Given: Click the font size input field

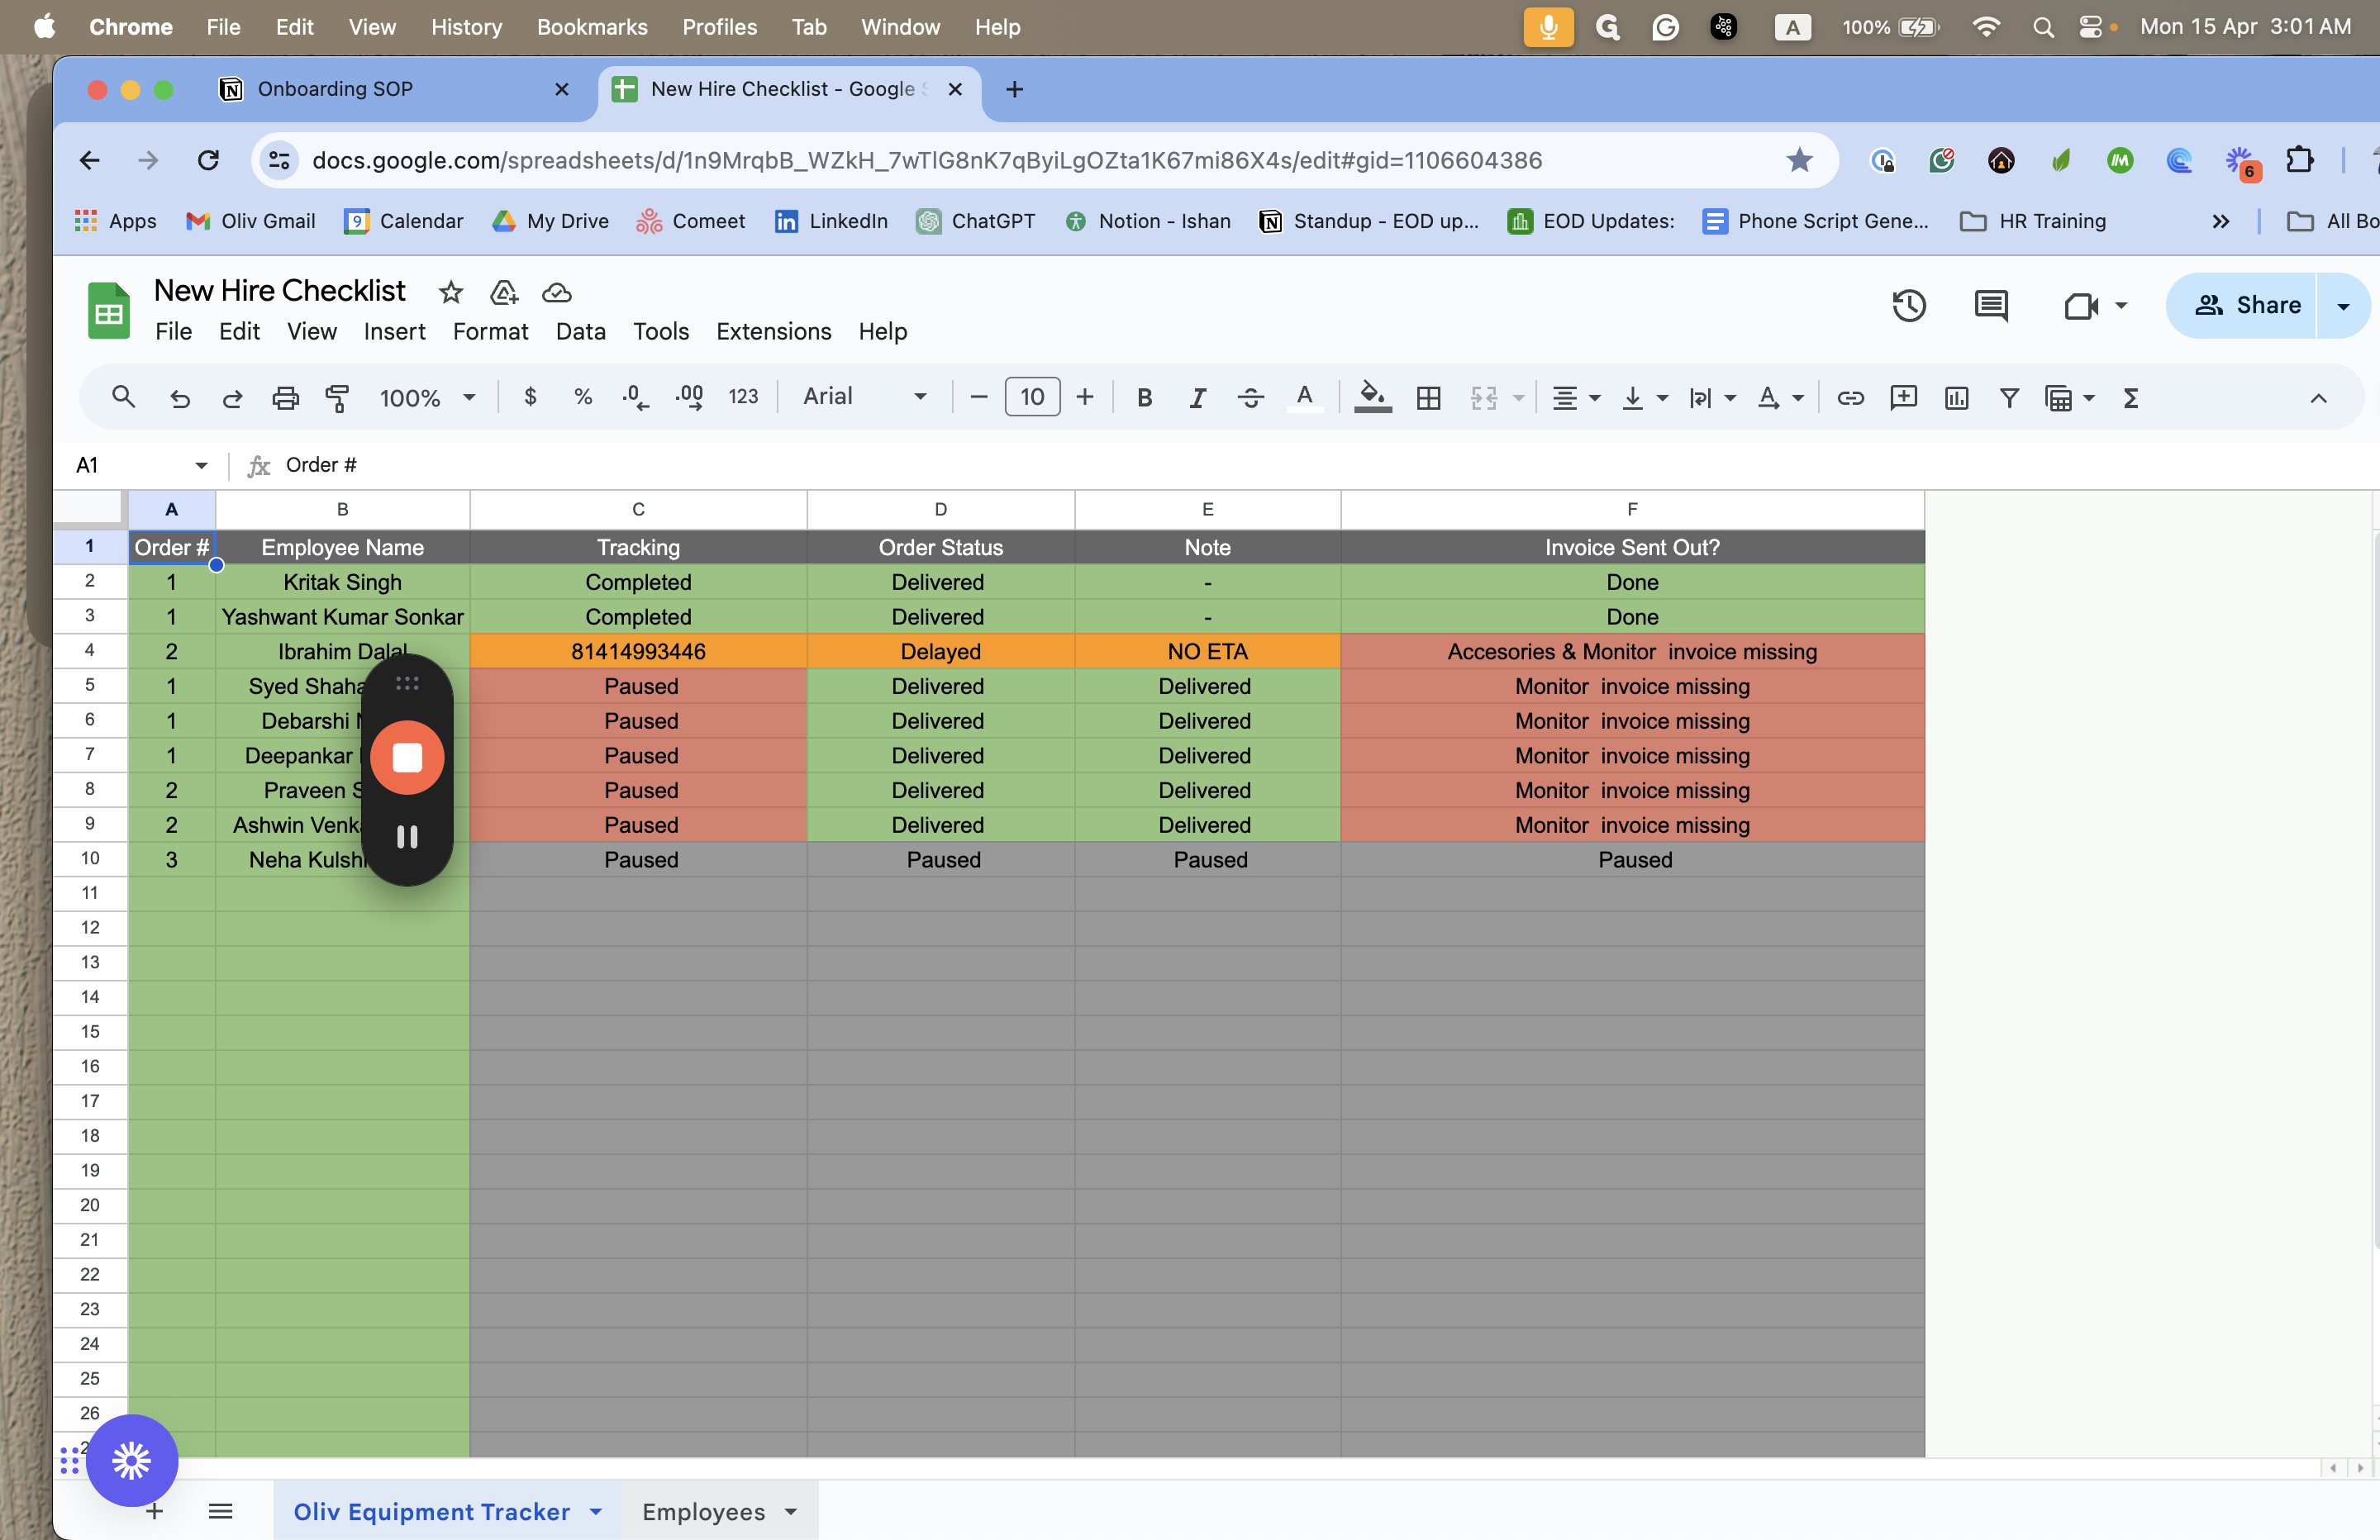Looking at the screenshot, I should point(1031,397).
